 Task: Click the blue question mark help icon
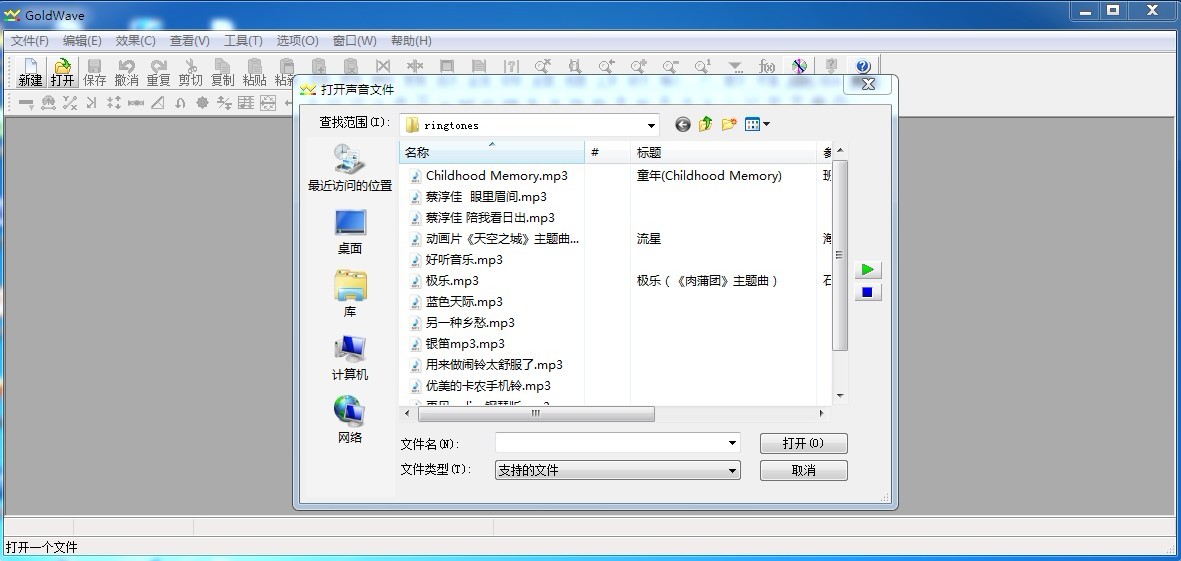[863, 66]
